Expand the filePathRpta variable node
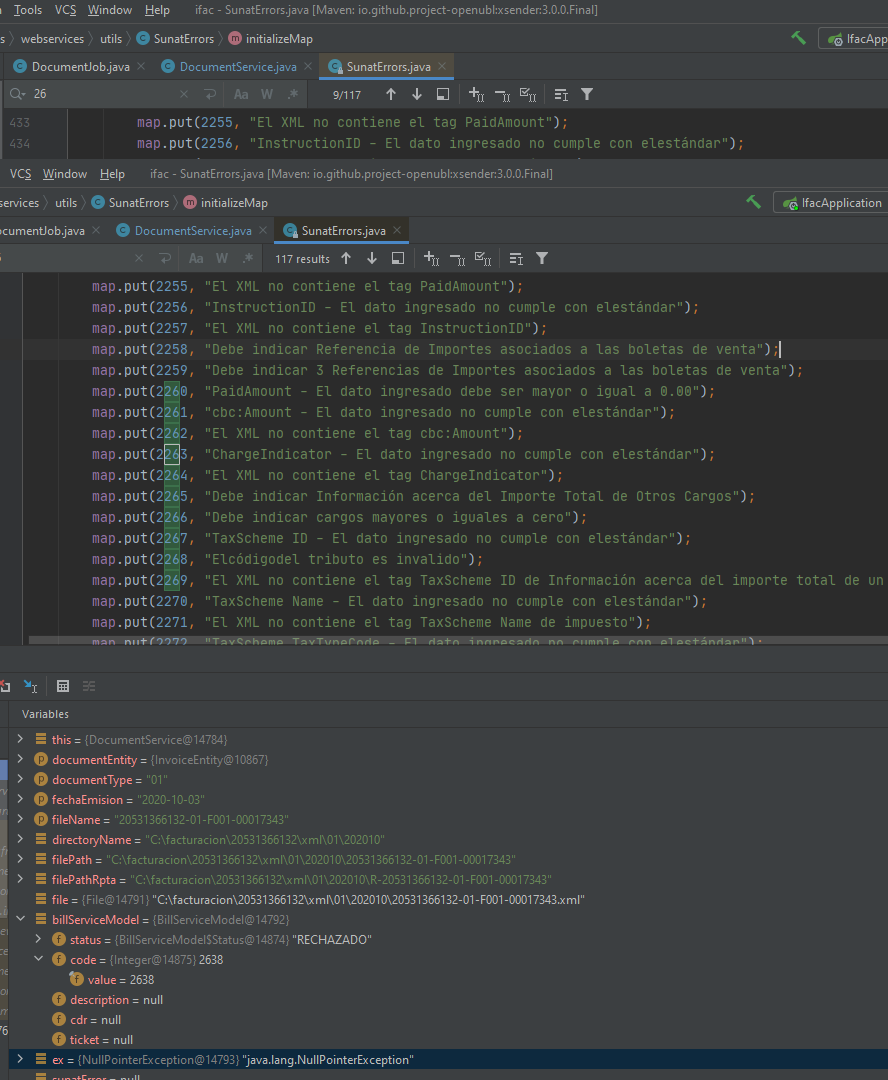 tap(21, 879)
